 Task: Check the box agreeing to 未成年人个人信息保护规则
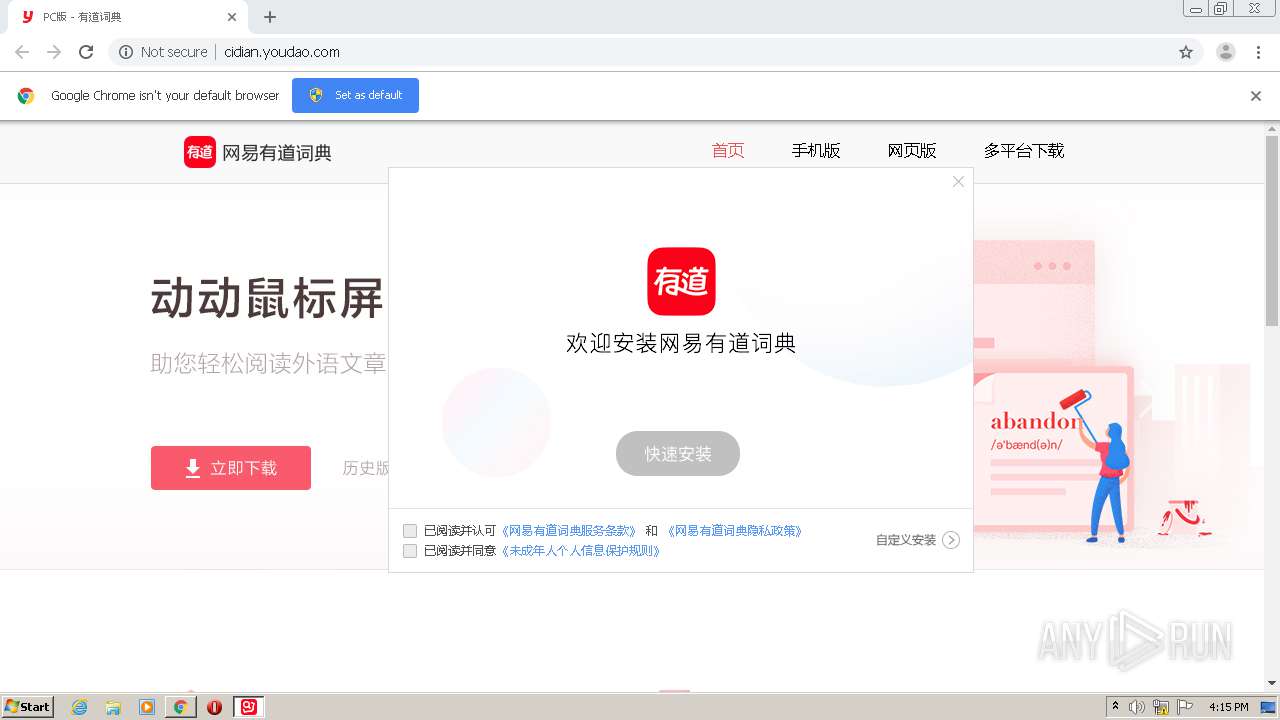click(x=410, y=551)
